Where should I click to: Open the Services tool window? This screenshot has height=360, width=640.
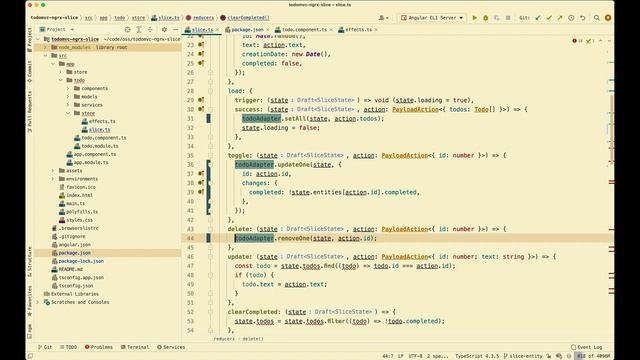[x=171, y=347]
